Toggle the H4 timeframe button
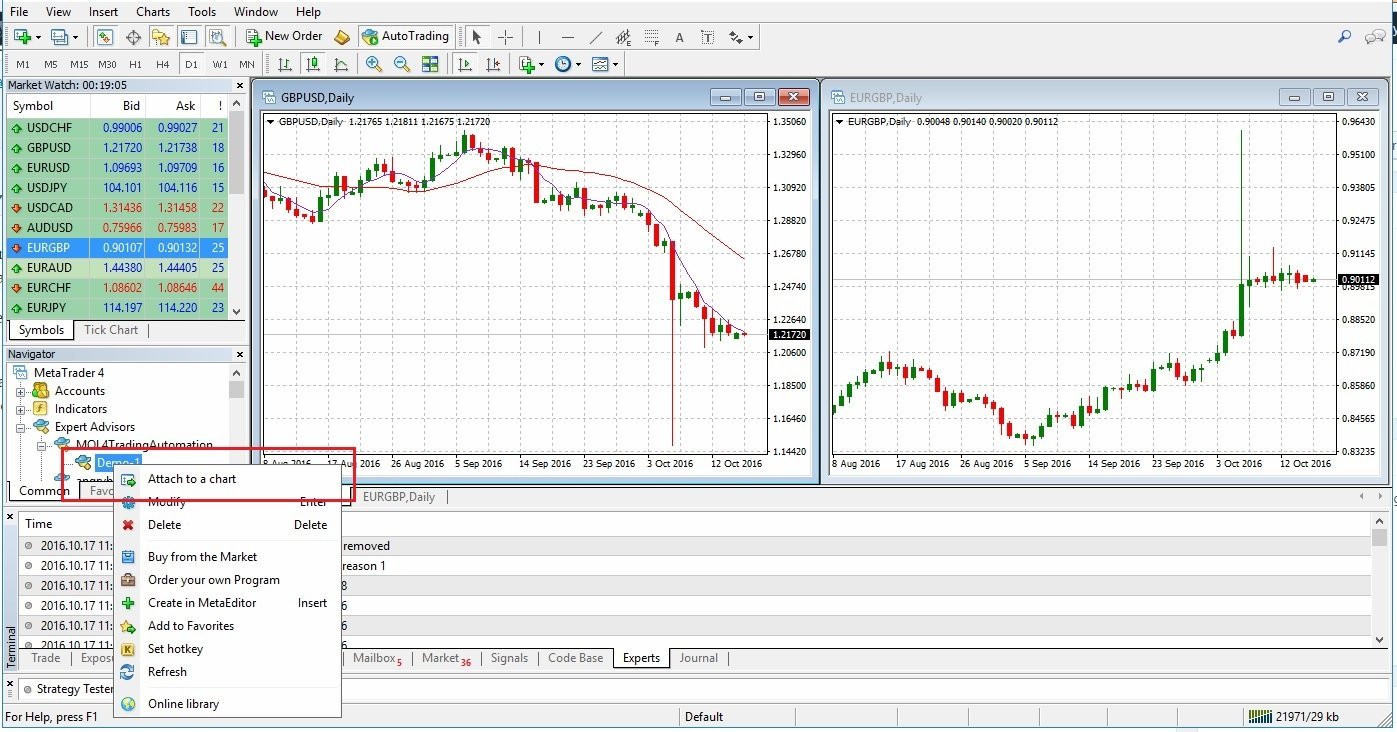The image size is (1397, 732). click(163, 64)
